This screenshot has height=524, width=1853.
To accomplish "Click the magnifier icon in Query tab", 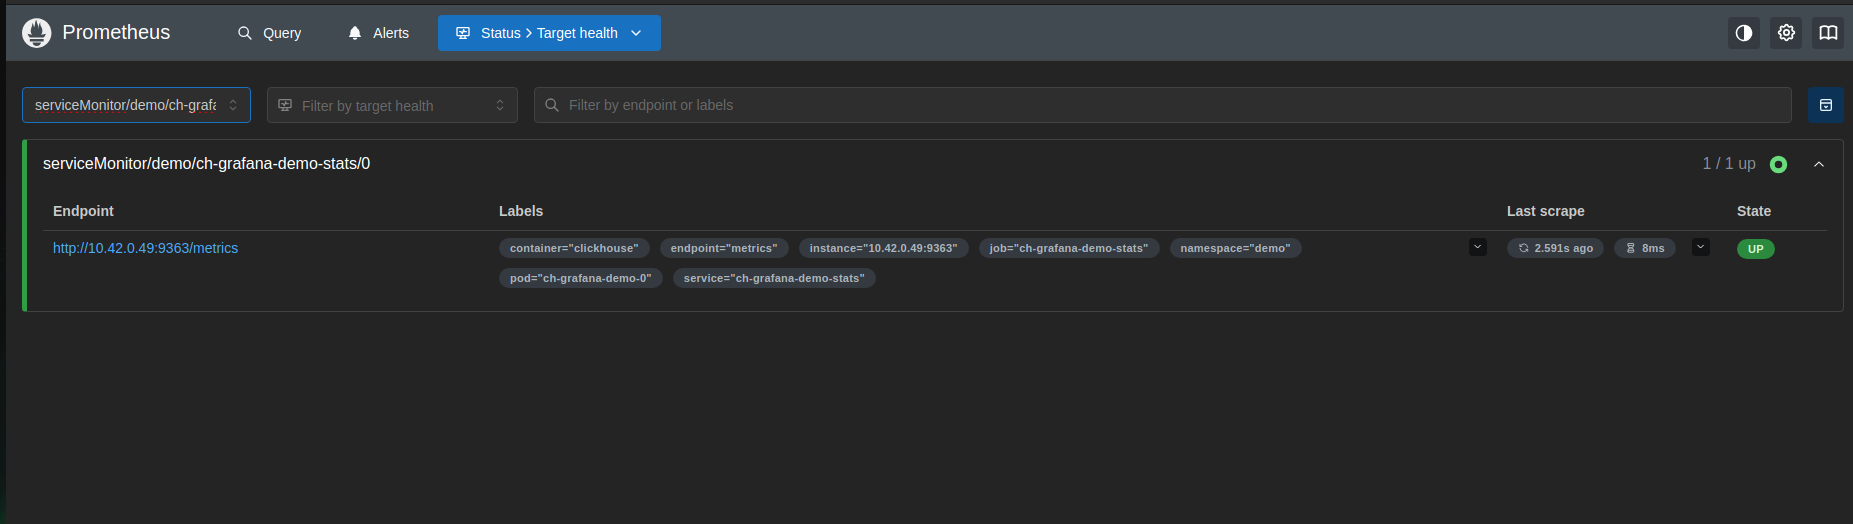I will click(x=245, y=33).
